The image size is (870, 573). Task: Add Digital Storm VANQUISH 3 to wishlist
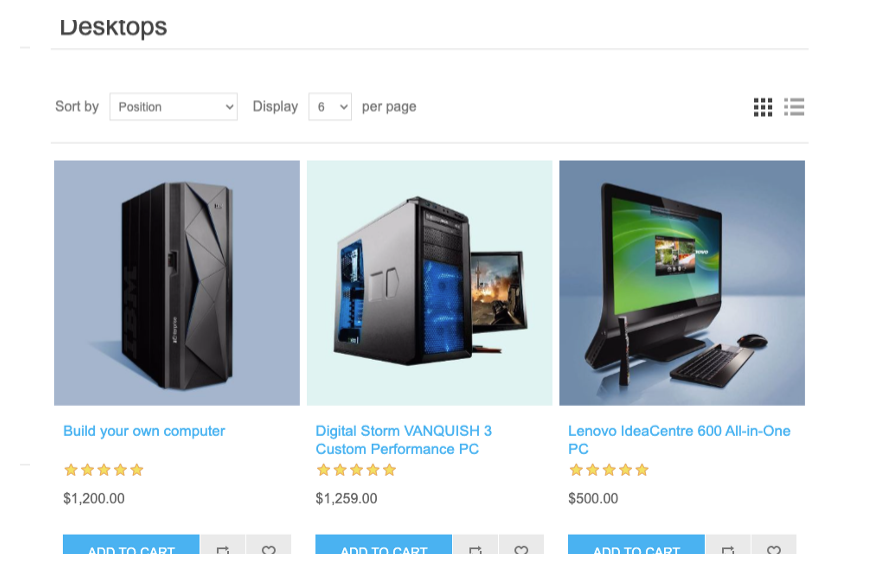click(x=521, y=544)
